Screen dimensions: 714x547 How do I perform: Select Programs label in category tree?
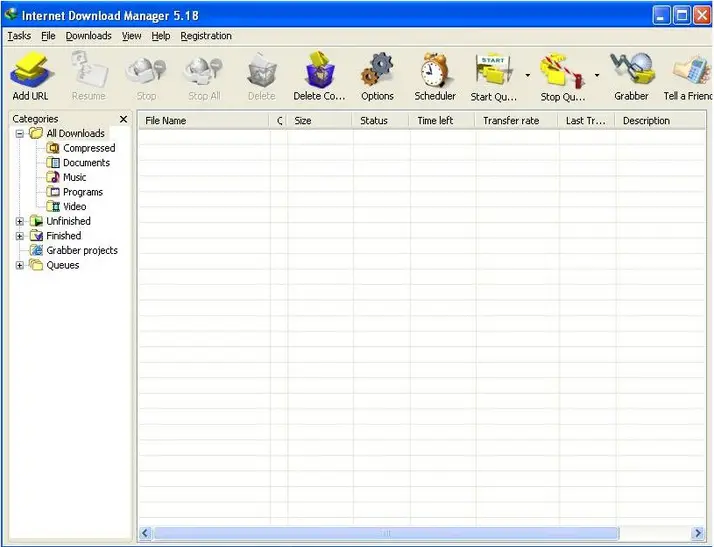[x=83, y=192]
